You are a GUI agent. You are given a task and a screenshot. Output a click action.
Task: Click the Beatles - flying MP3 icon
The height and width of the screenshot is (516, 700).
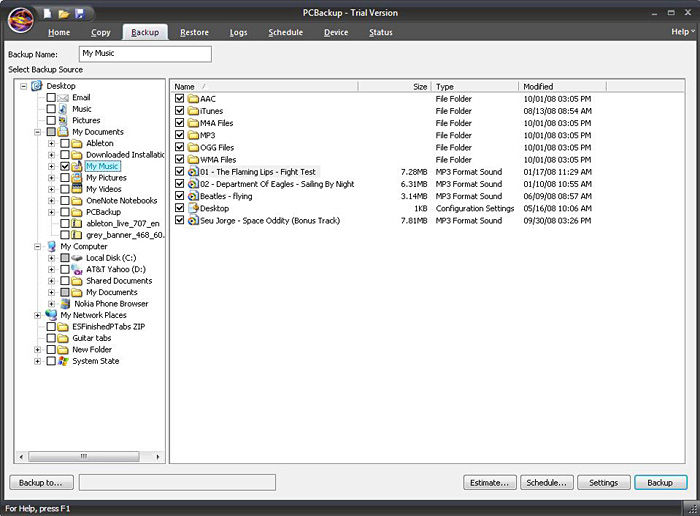coord(193,196)
